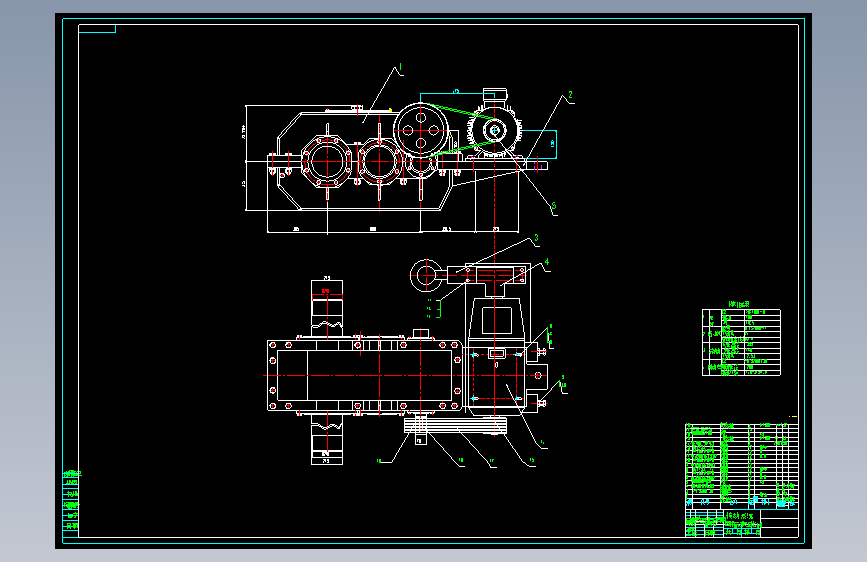Select the parts list table

click(741, 466)
